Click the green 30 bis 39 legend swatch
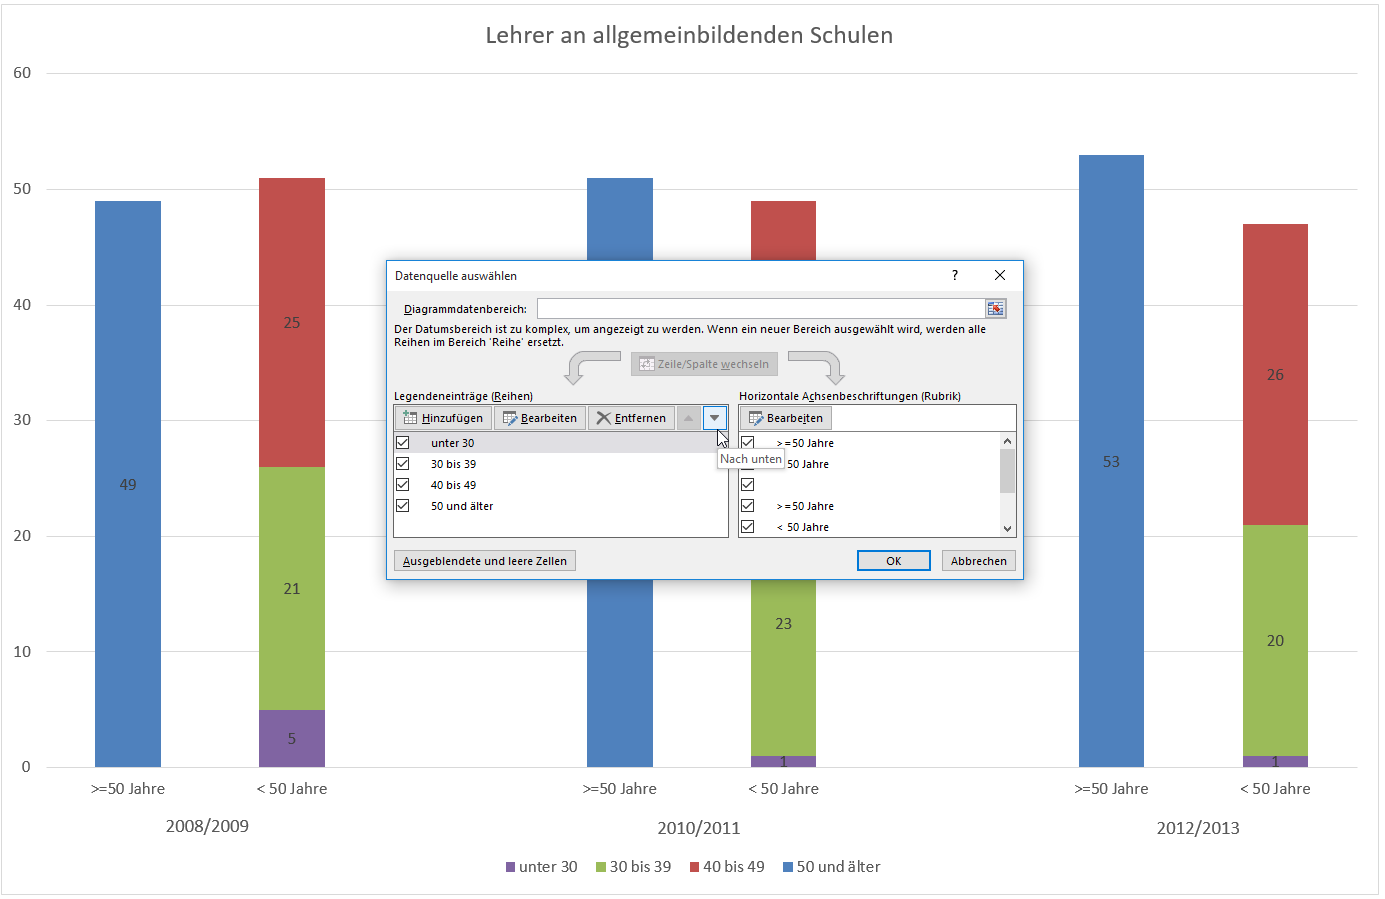Screen dimensions: 1385x899 (x=601, y=867)
